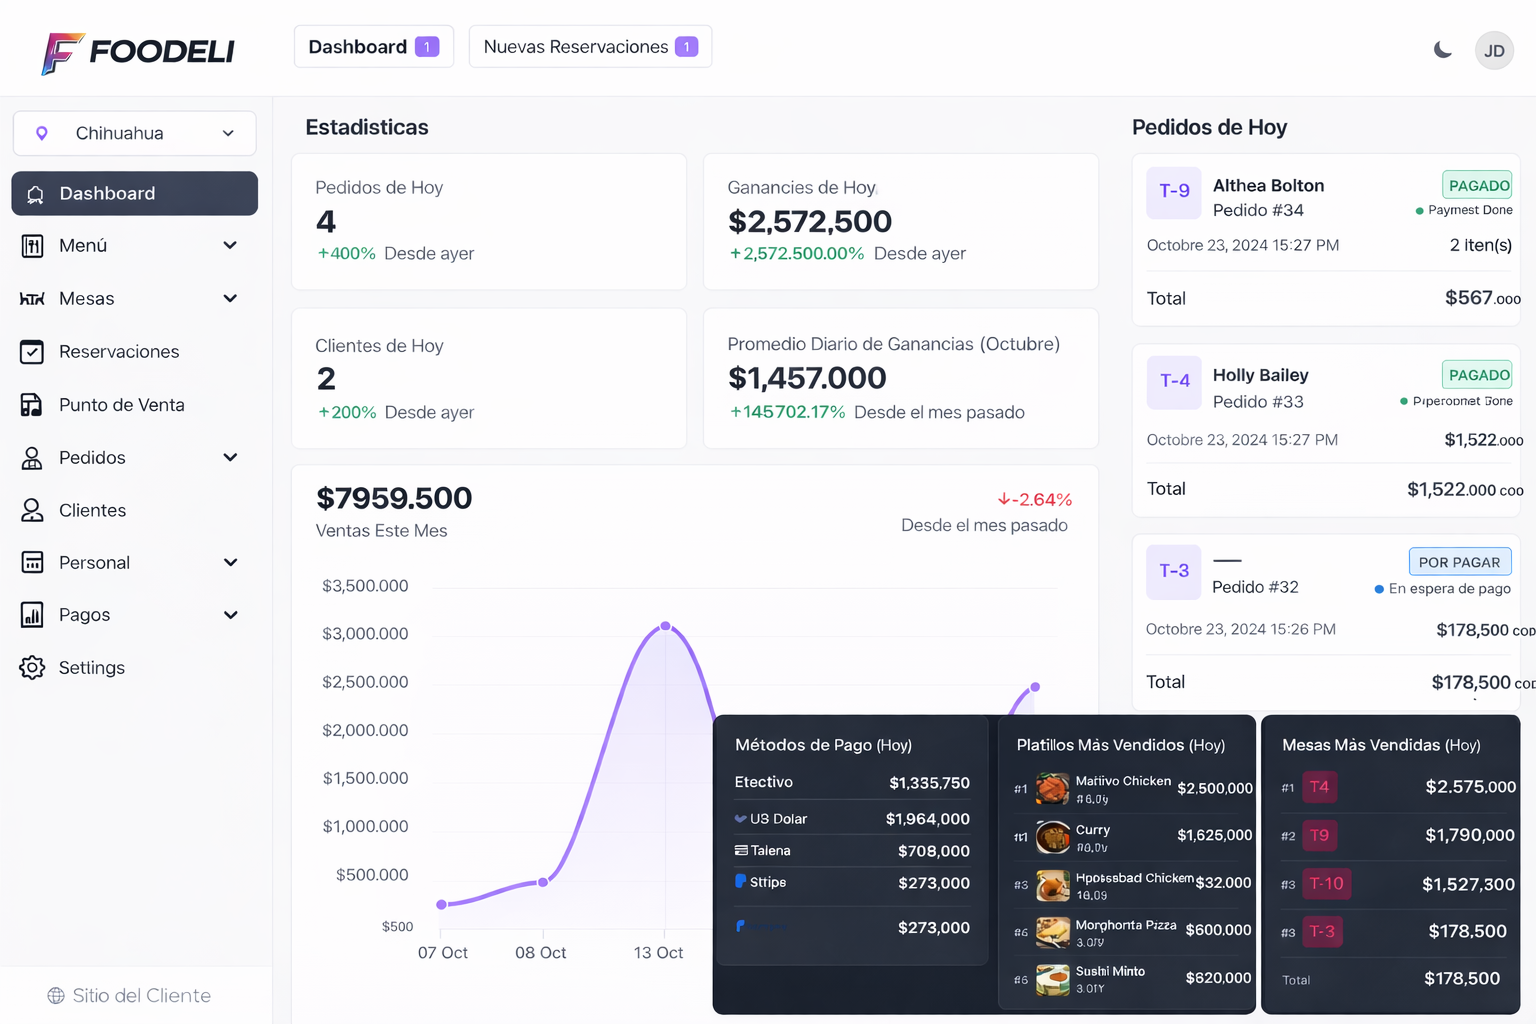Select the Dashboard tab in header
1536x1024 pixels.
click(x=373, y=47)
